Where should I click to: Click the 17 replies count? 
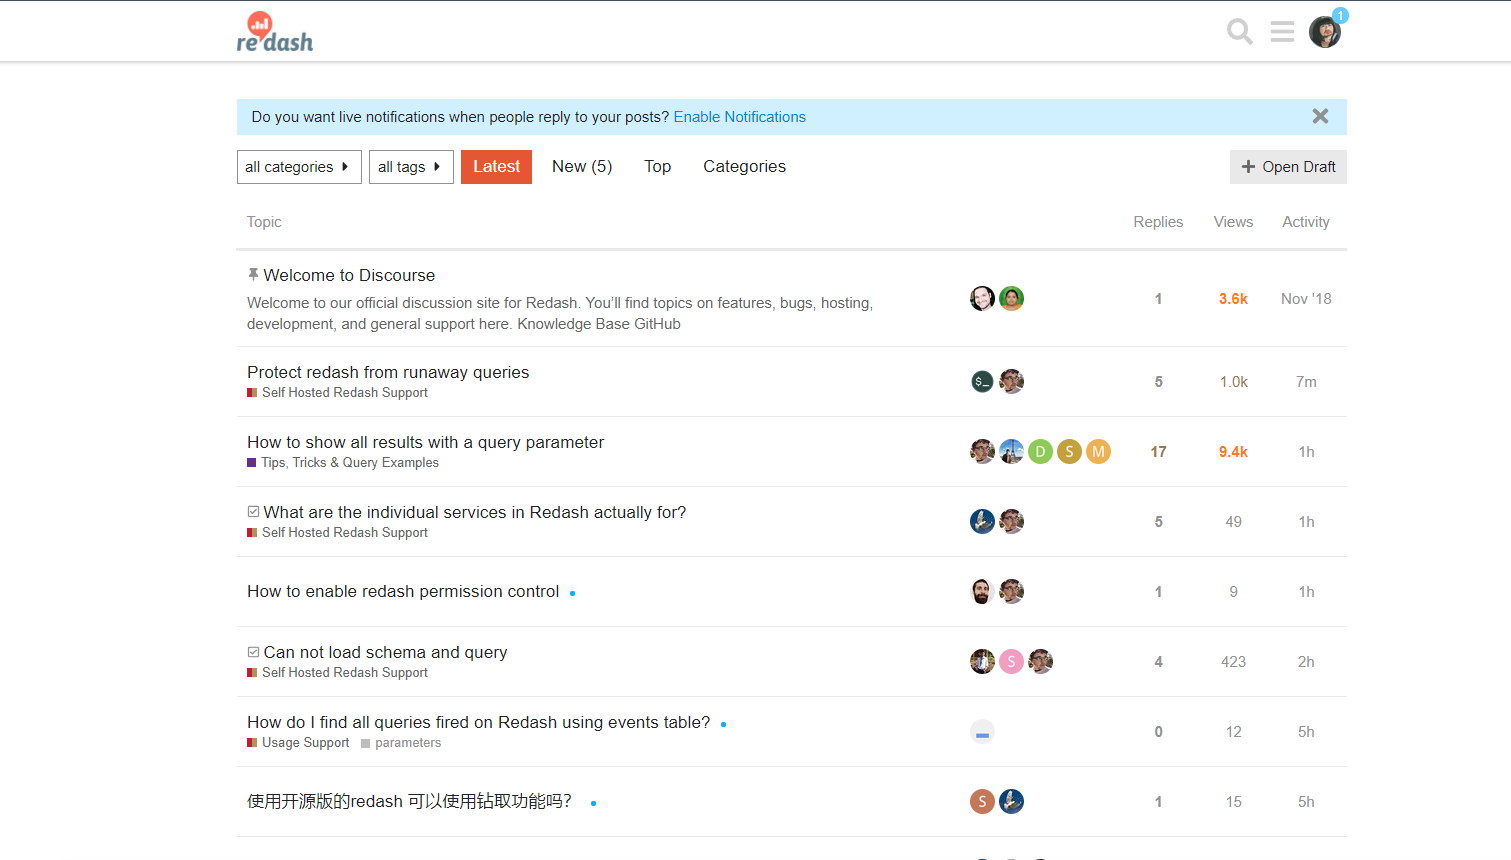click(x=1158, y=452)
